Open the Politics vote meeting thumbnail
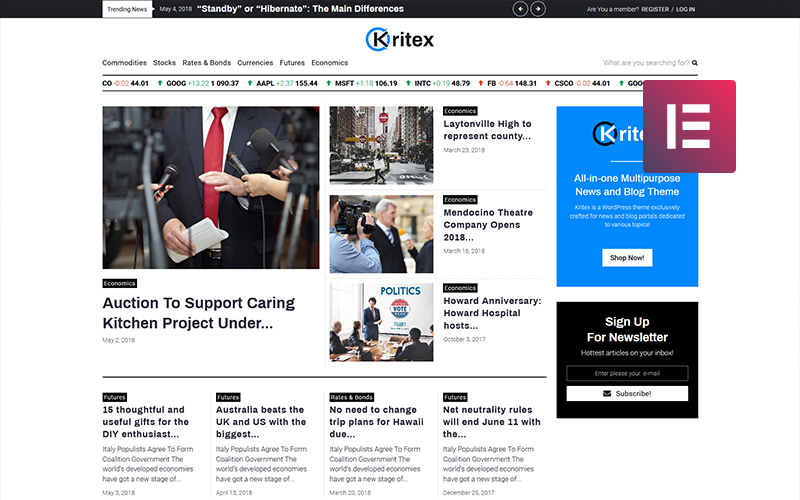 pyautogui.click(x=381, y=322)
